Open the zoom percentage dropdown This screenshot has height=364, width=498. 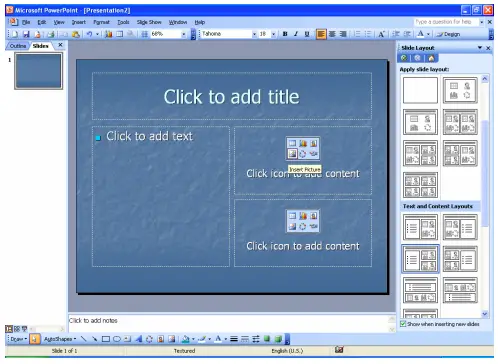(x=183, y=34)
